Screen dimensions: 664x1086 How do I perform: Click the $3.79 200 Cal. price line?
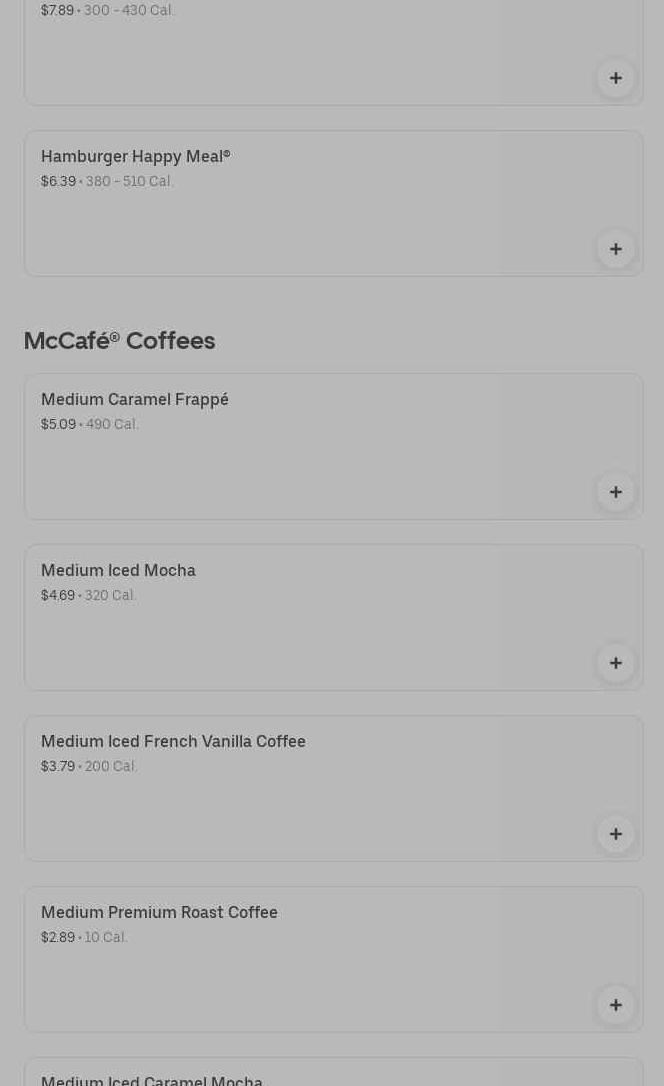click(x=89, y=767)
